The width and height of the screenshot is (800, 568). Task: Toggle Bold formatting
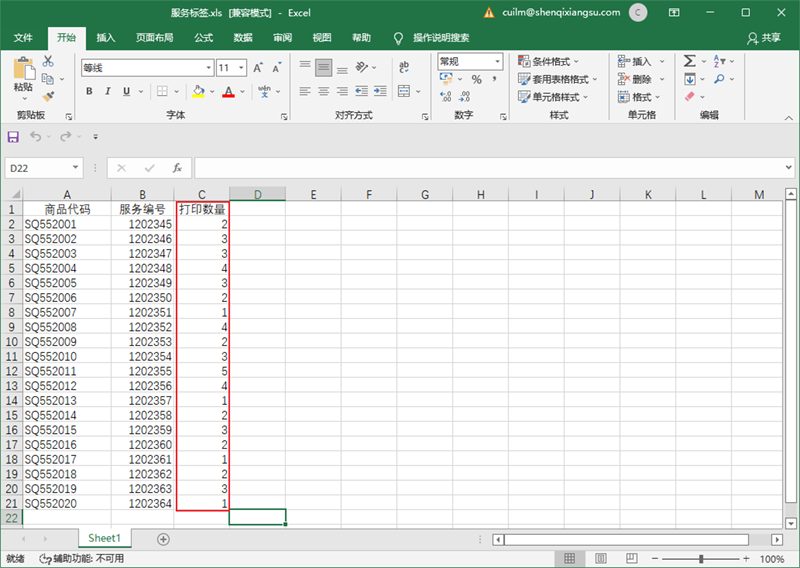(90, 92)
